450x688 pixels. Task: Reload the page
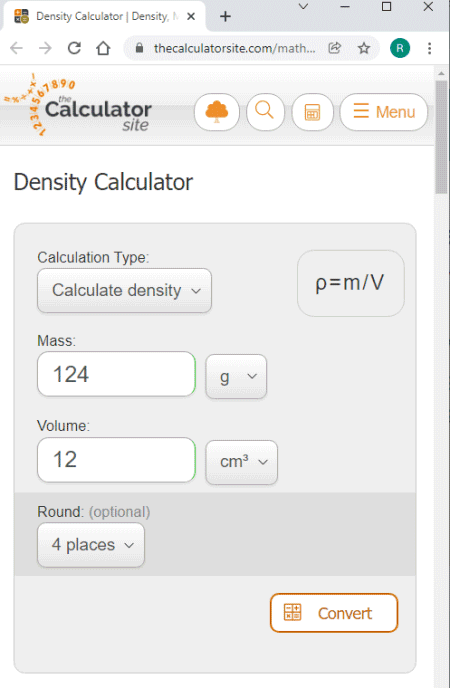point(74,48)
